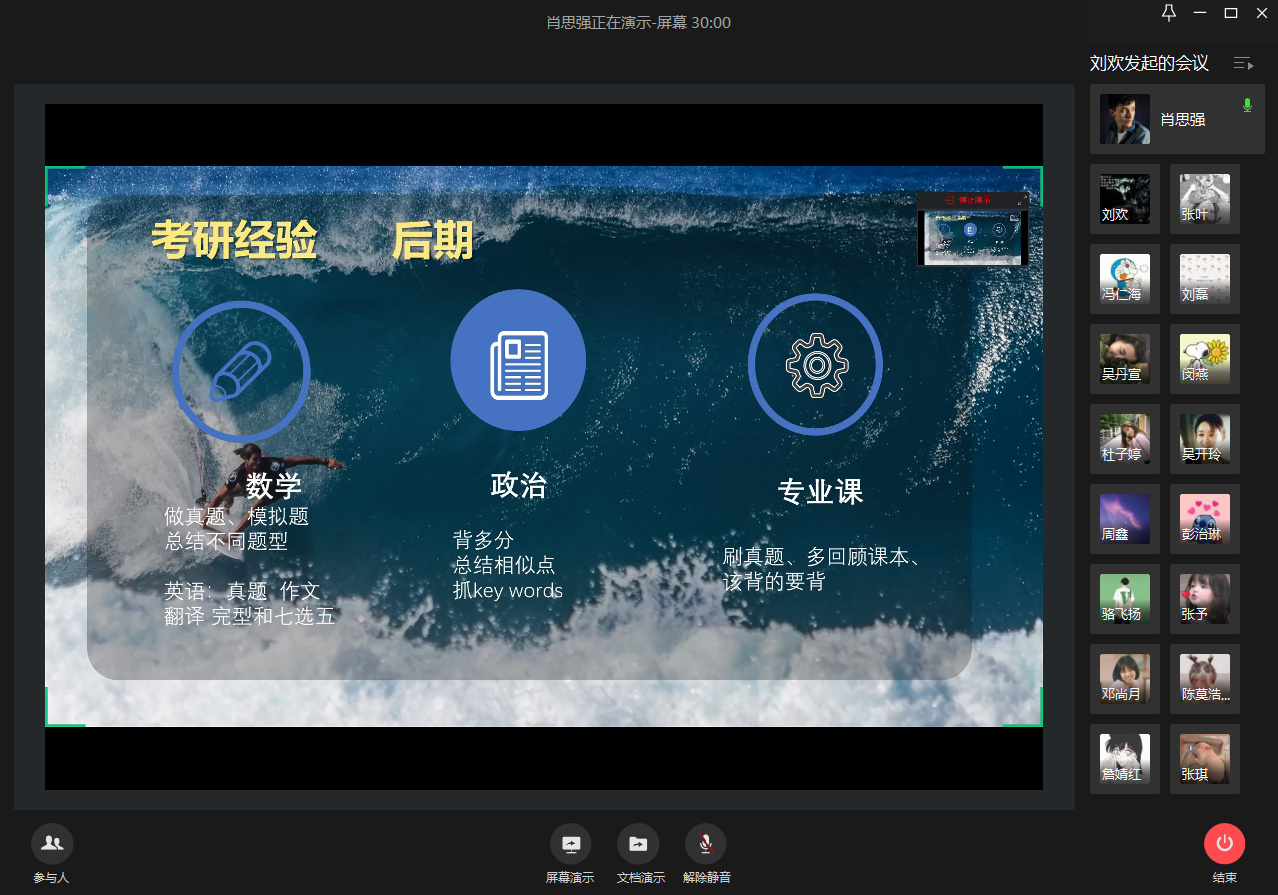1278x895 pixels.
Task: Click the pencil circle icon above 数学
Action: pos(241,371)
